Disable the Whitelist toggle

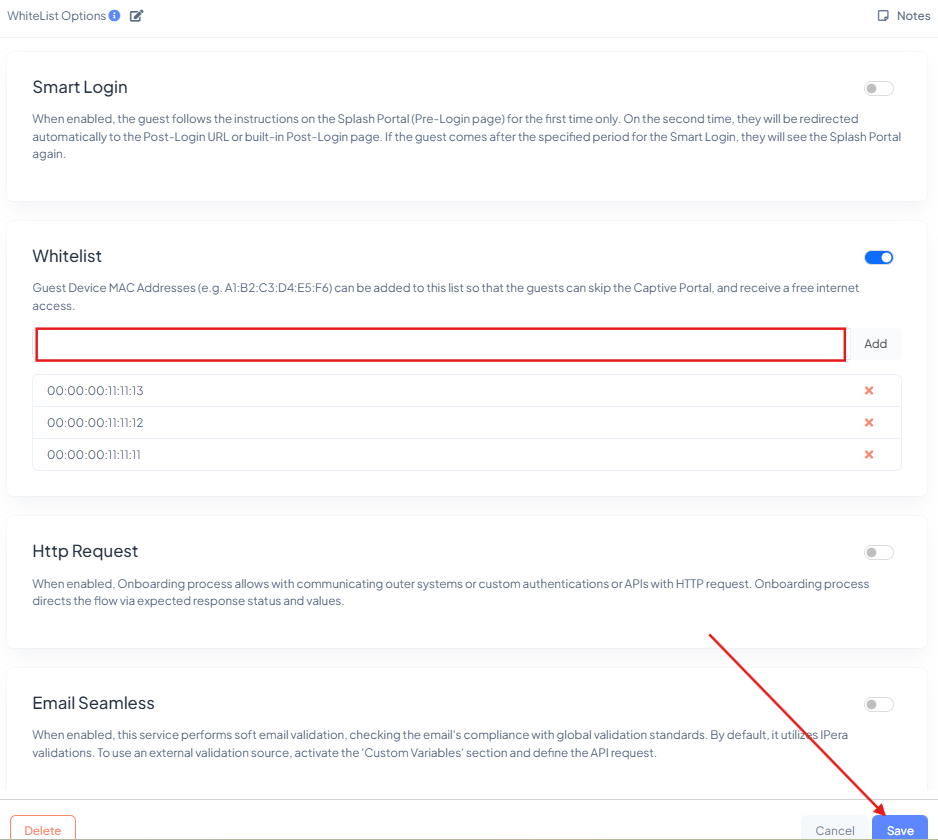tap(878, 257)
